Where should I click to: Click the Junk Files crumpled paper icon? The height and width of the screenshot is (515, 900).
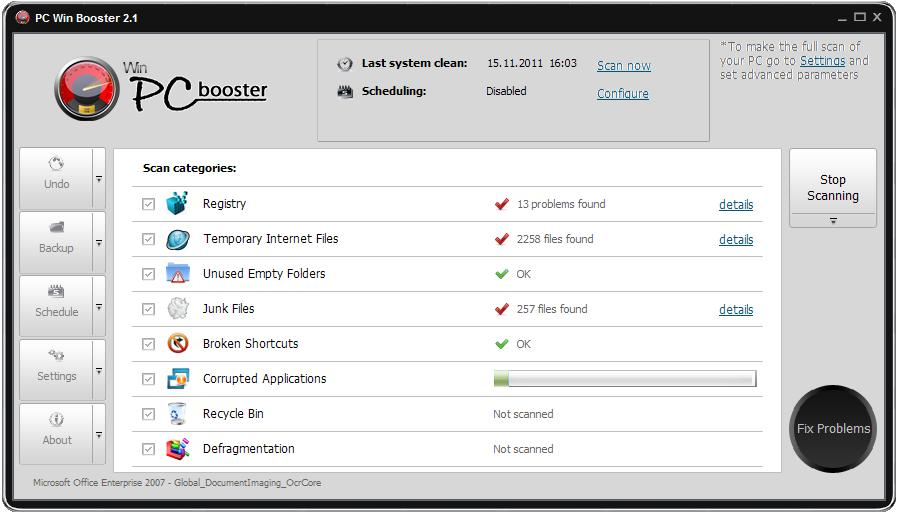point(178,308)
